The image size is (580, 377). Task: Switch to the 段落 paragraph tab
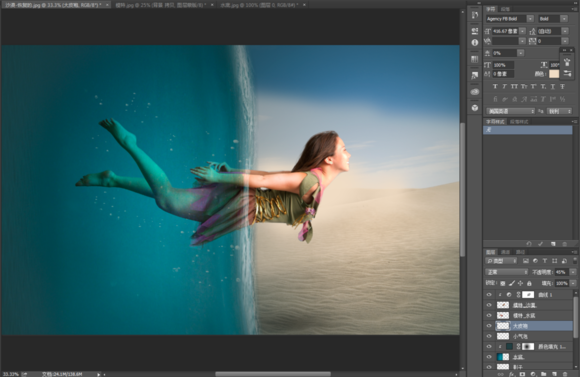(506, 9)
